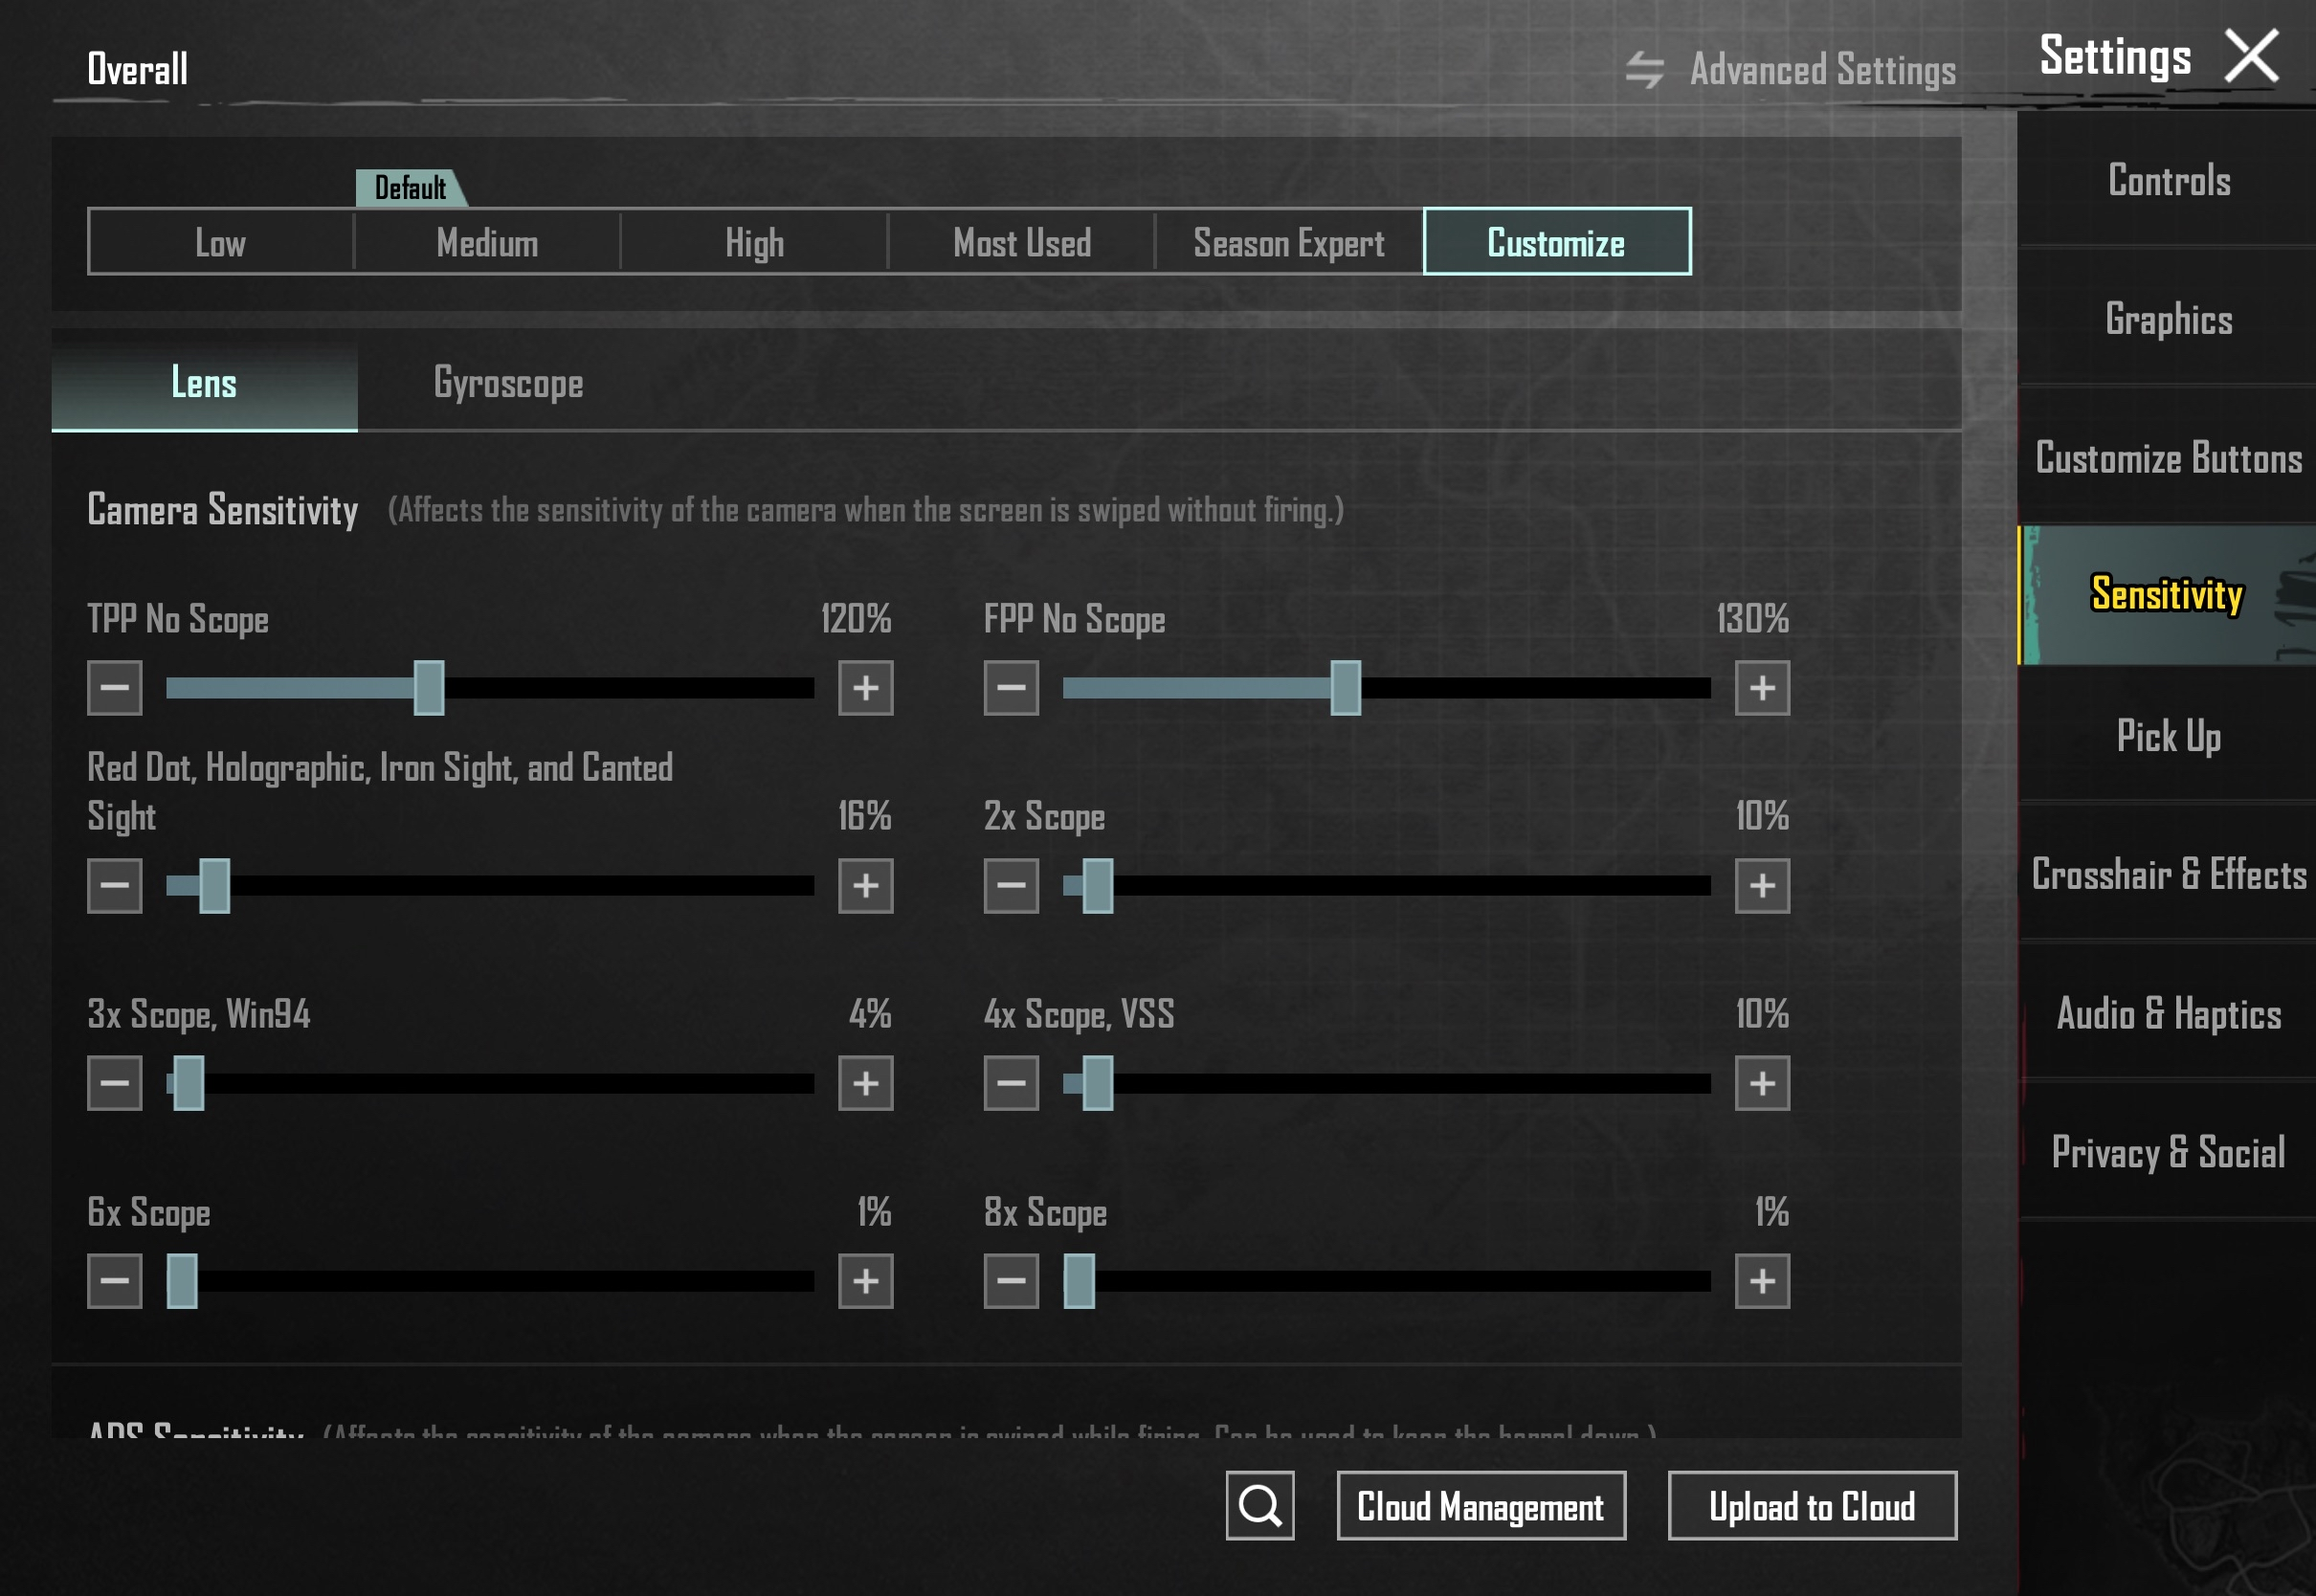Decrease FPP No Scope with minus button
This screenshot has height=1596, width=2316.
[1011, 687]
